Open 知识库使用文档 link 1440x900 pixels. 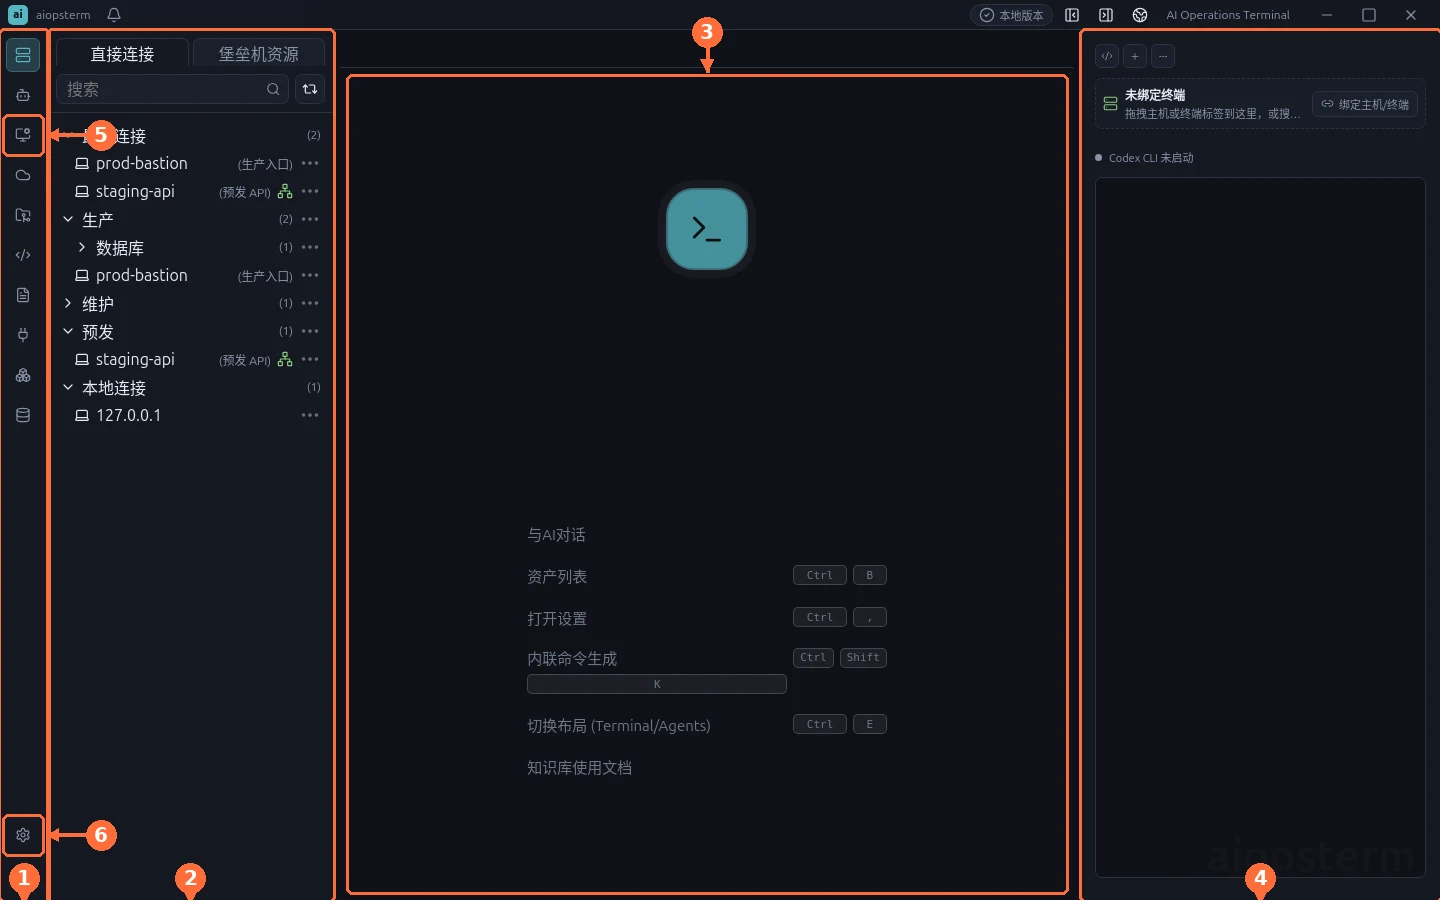click(x=579, y=768)
